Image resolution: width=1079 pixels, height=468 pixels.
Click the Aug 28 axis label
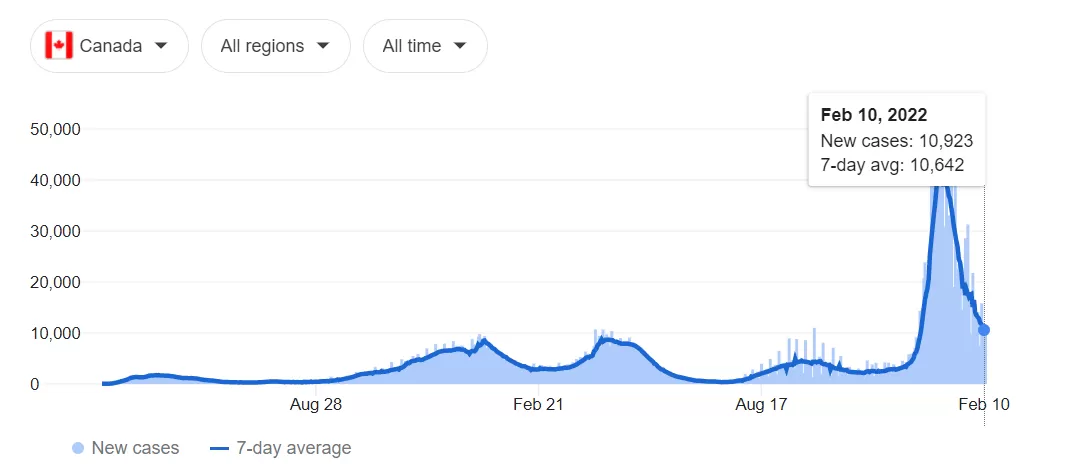316,405
